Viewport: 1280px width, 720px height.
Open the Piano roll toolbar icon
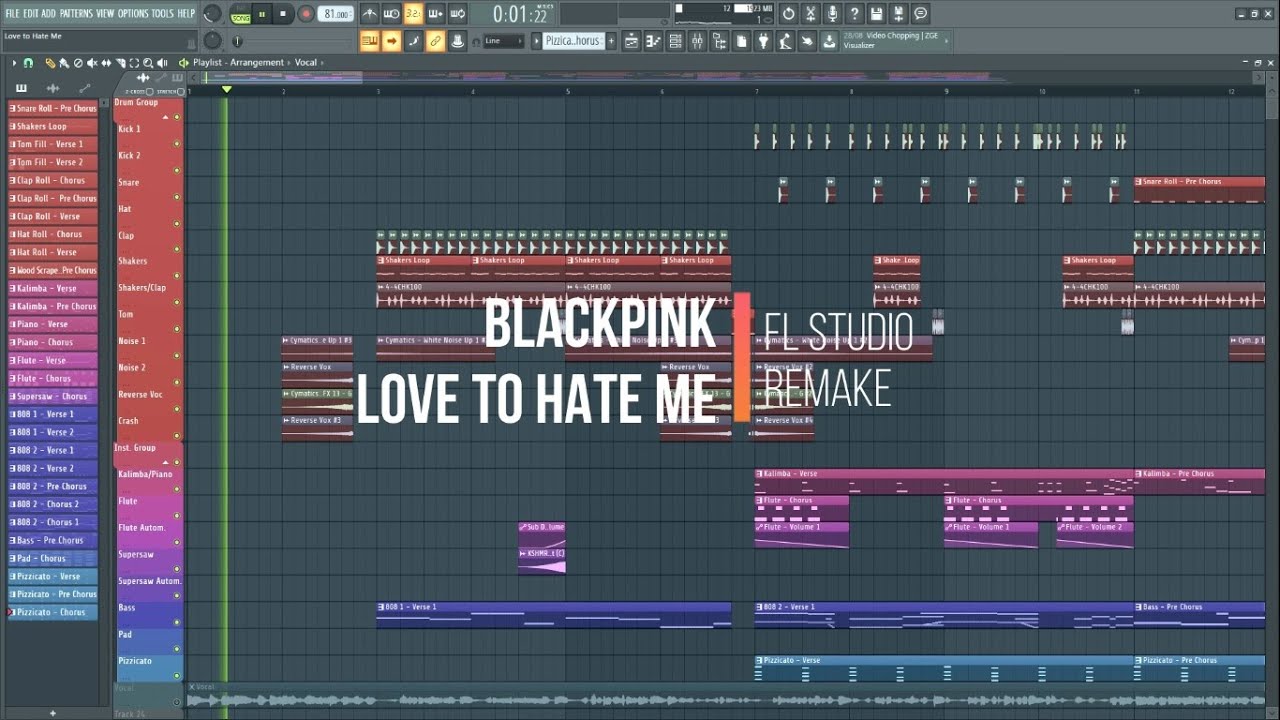point(653,41)
